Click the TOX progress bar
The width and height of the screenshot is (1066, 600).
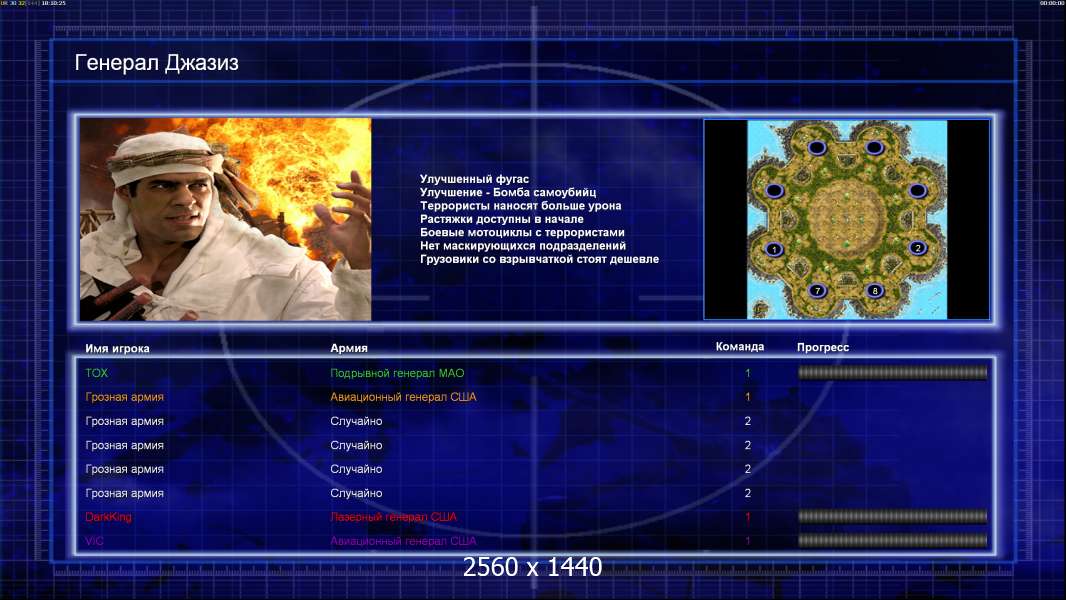tap(892, 373)
